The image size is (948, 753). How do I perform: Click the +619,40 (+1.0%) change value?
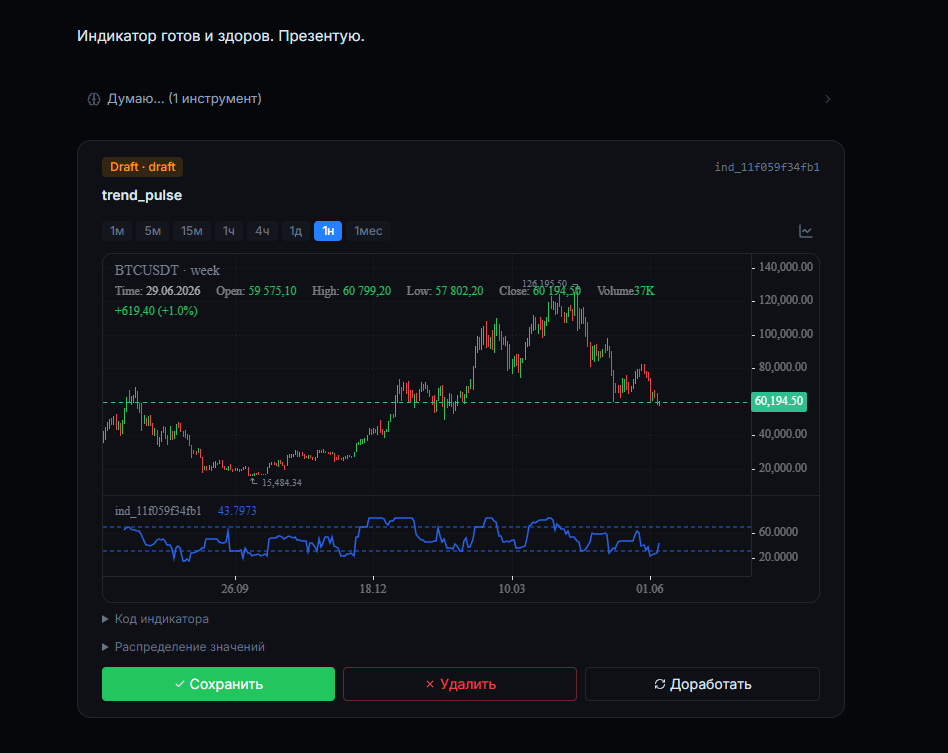156,311
